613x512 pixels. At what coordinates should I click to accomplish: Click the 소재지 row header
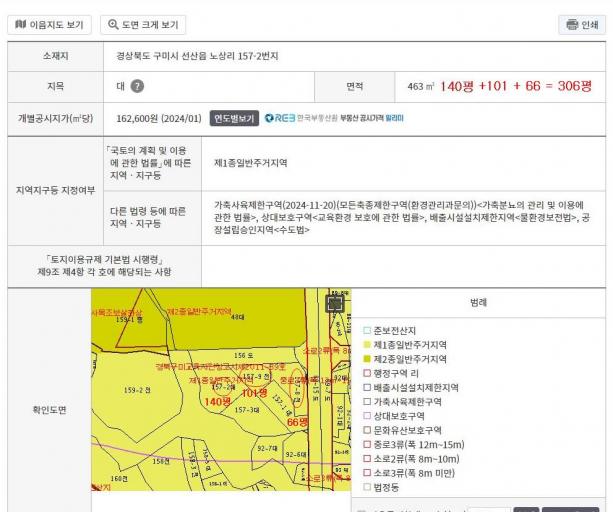point(56,56)
